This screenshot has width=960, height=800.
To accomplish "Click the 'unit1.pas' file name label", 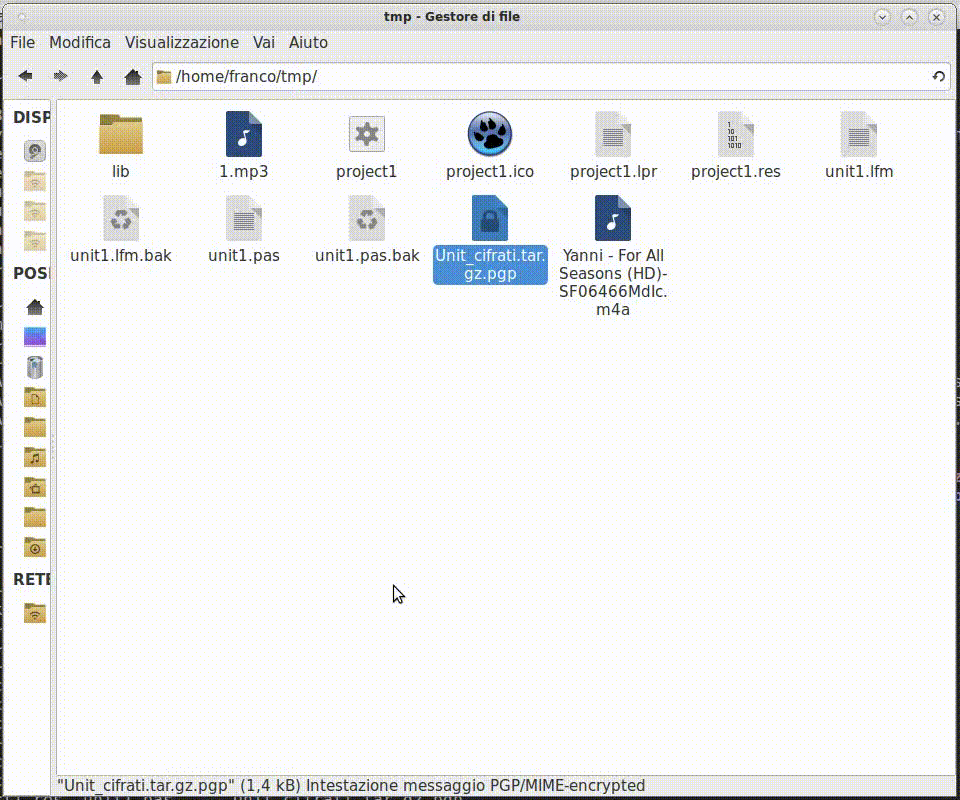I will coord(244,255).
